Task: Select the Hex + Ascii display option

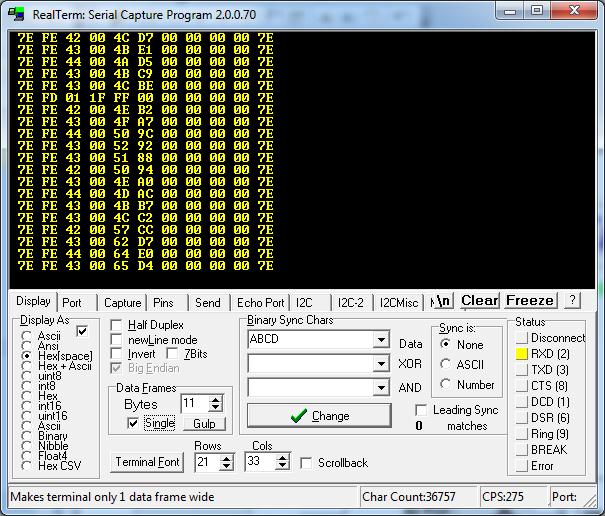Action: coord(27,365)
